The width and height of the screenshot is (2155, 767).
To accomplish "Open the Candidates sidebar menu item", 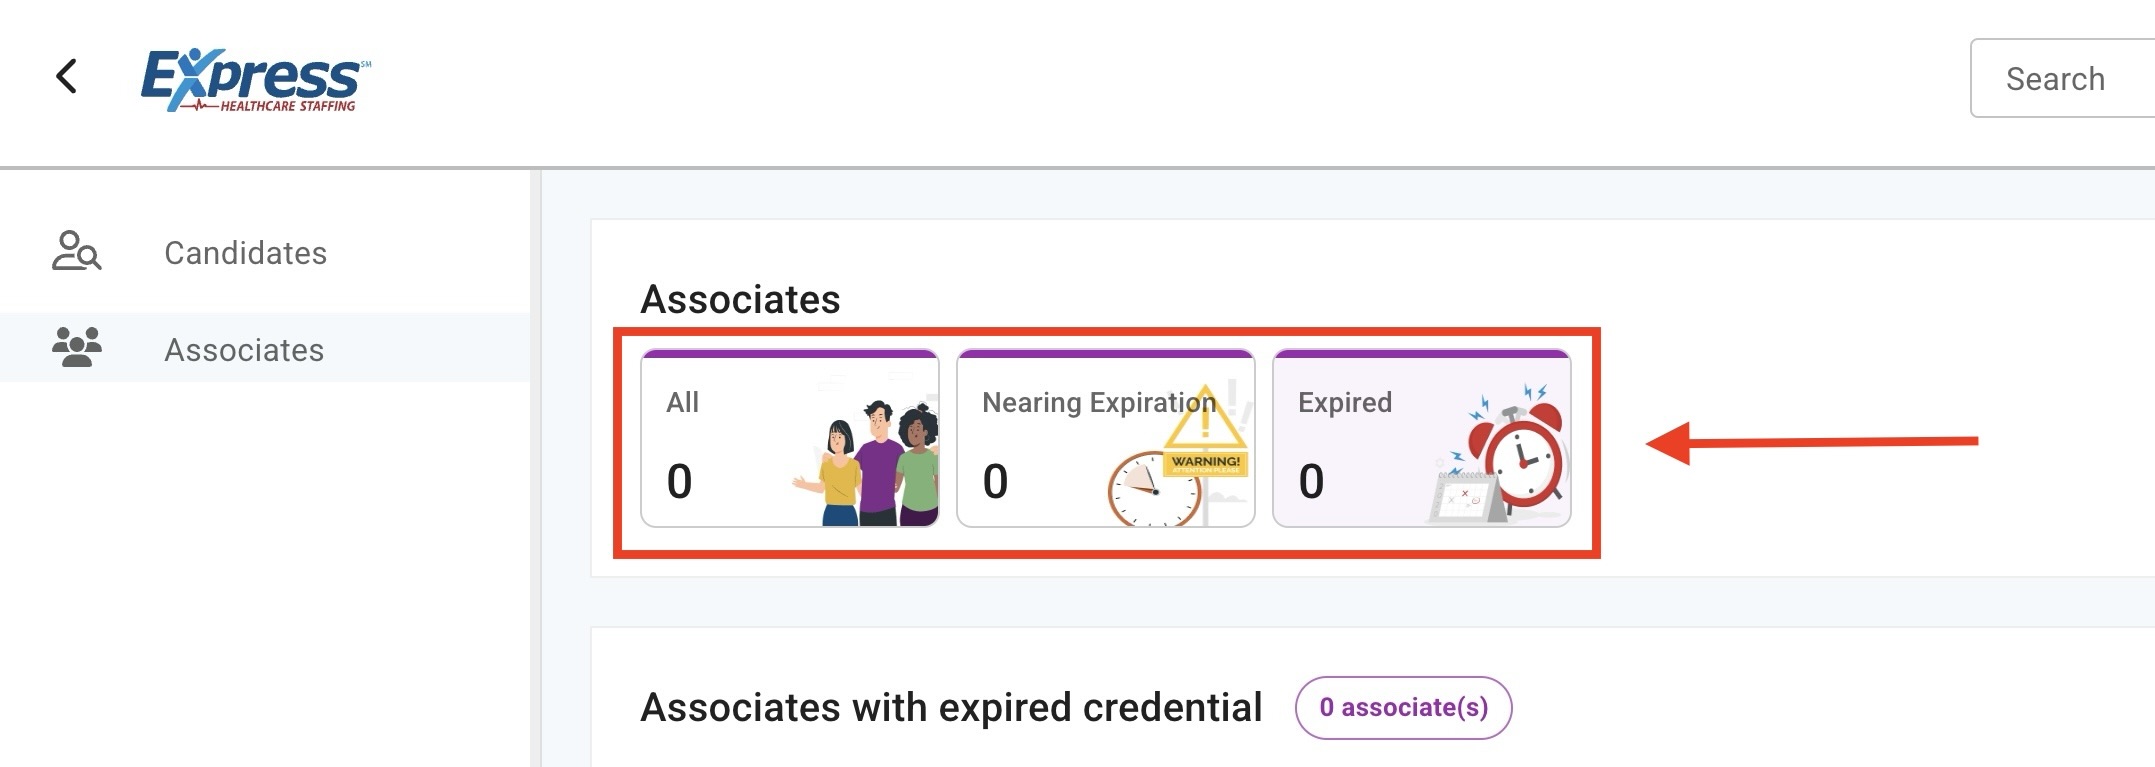I will point(245,253).
